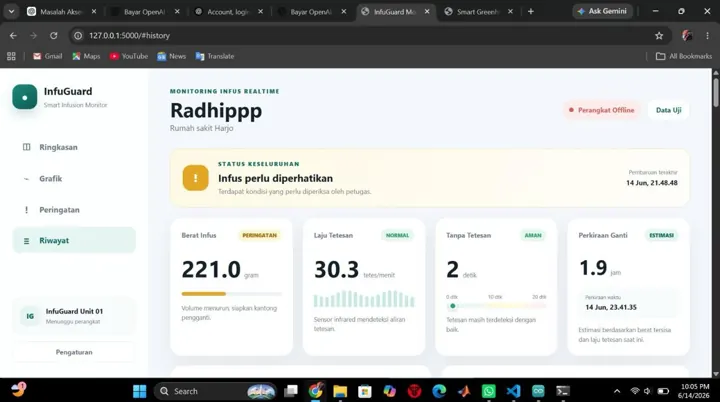
Task: Click the Berat Infus weight progress bar
Action: pyautogui.click(x=231, y=294)
